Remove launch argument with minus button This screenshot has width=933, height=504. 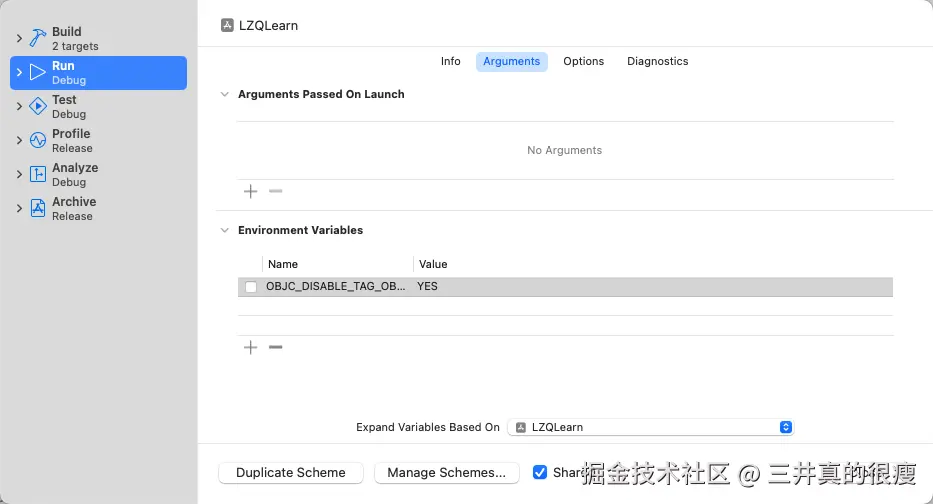tap(275, 191)
